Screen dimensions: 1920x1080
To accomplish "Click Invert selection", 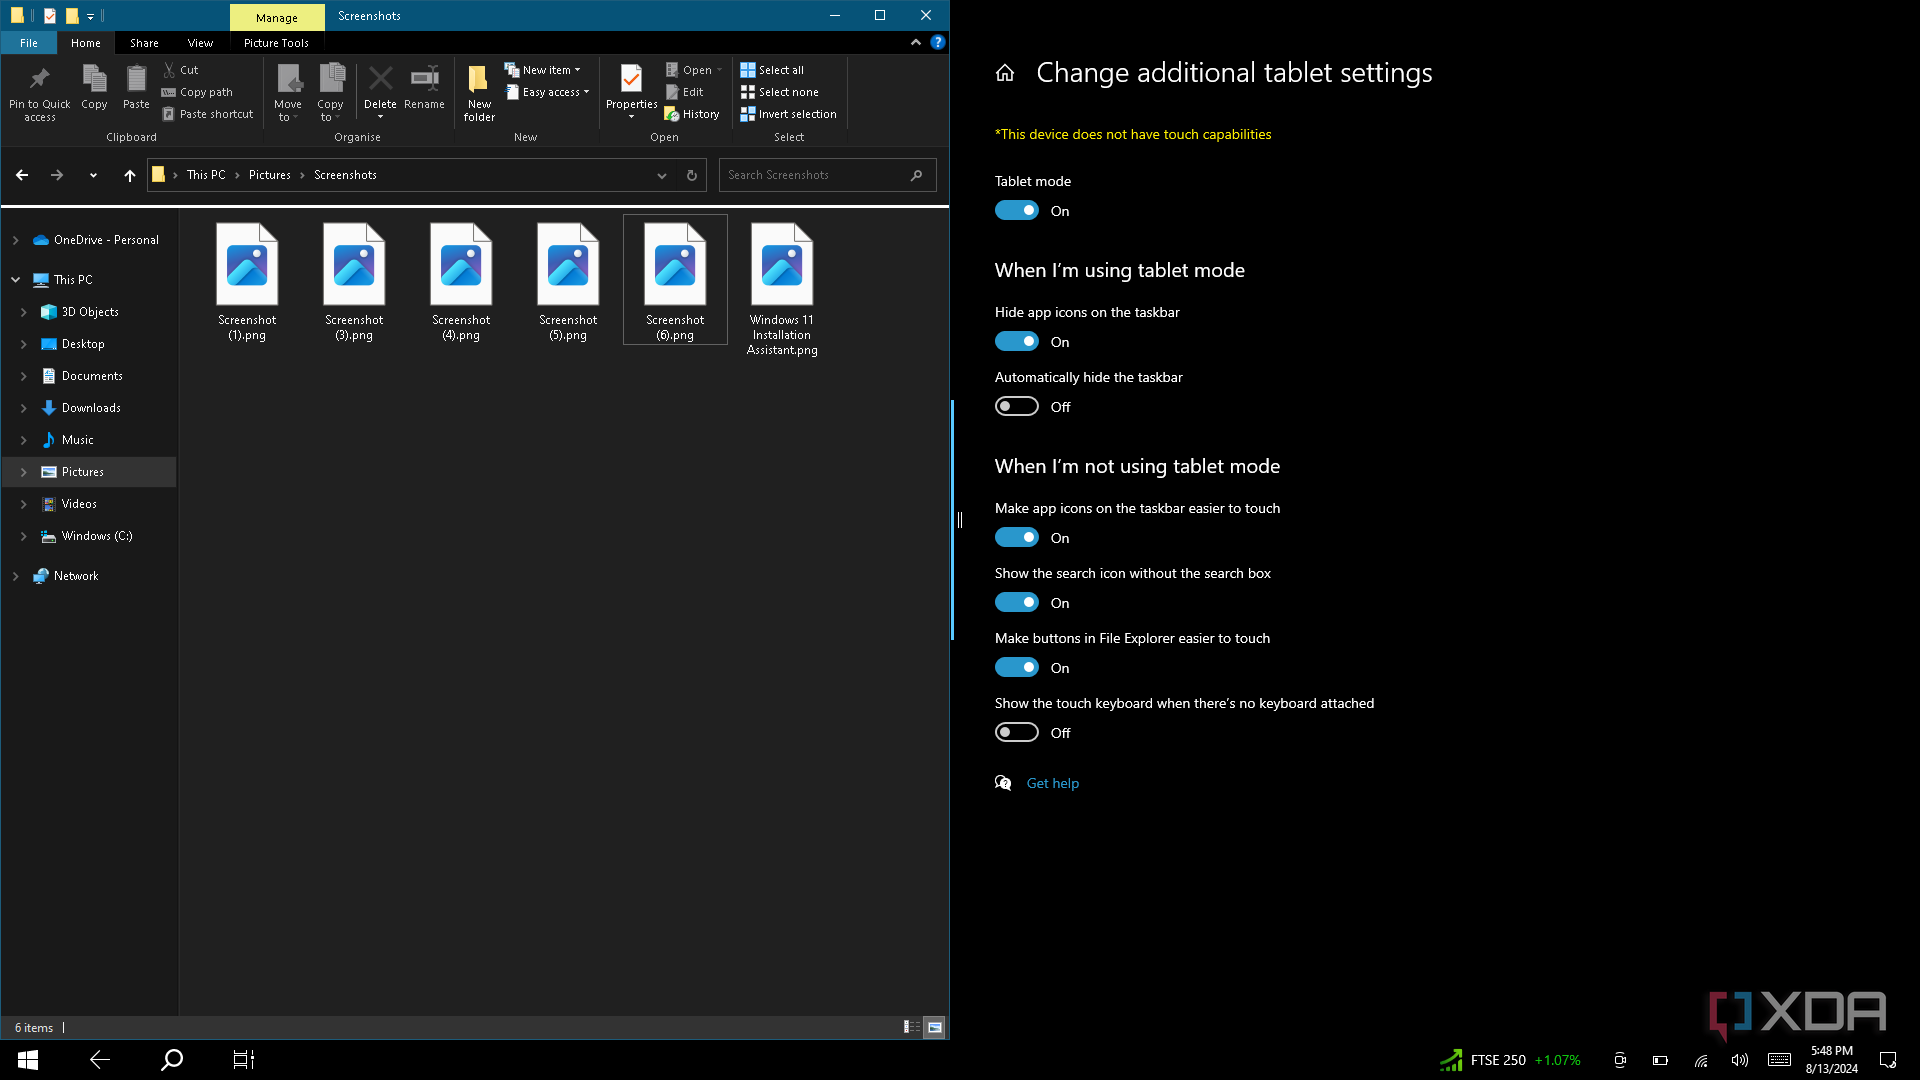I will (x=788, y=114).
